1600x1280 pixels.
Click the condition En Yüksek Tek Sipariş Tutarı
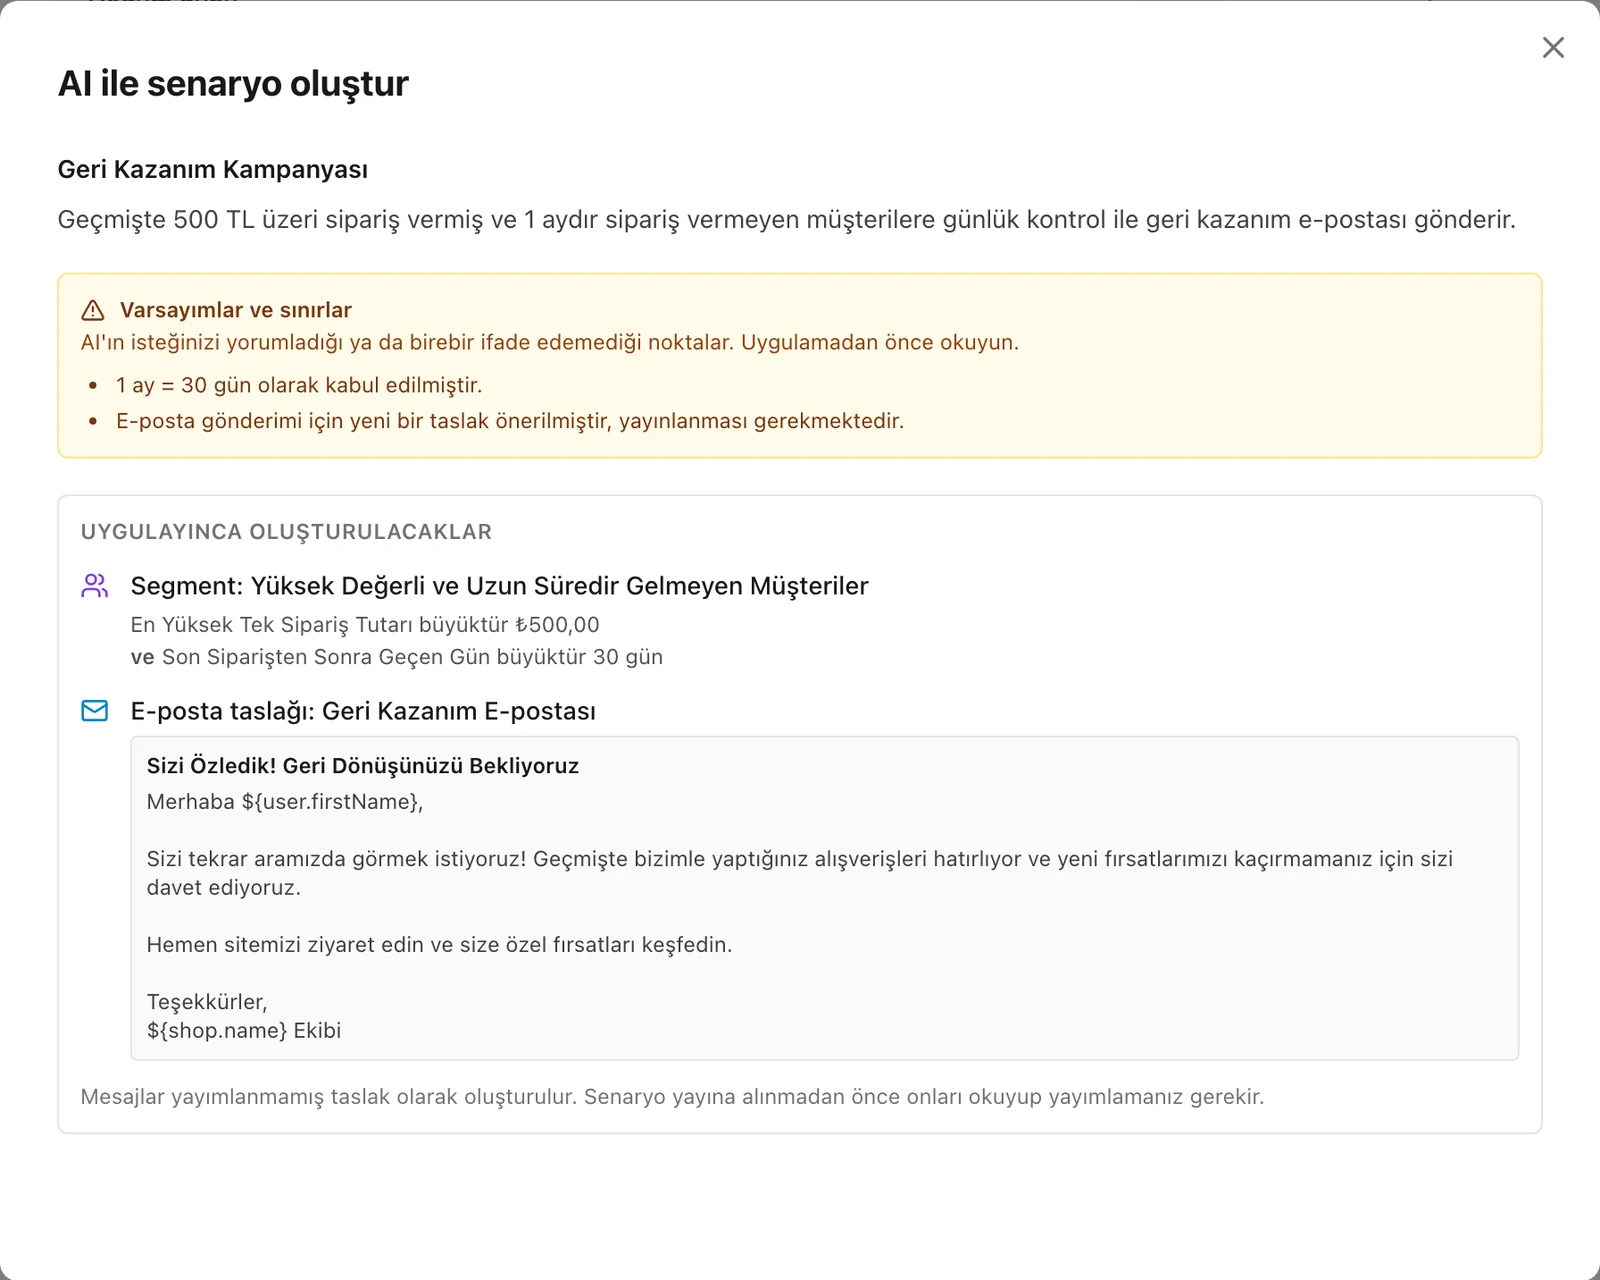coord(365,625)
